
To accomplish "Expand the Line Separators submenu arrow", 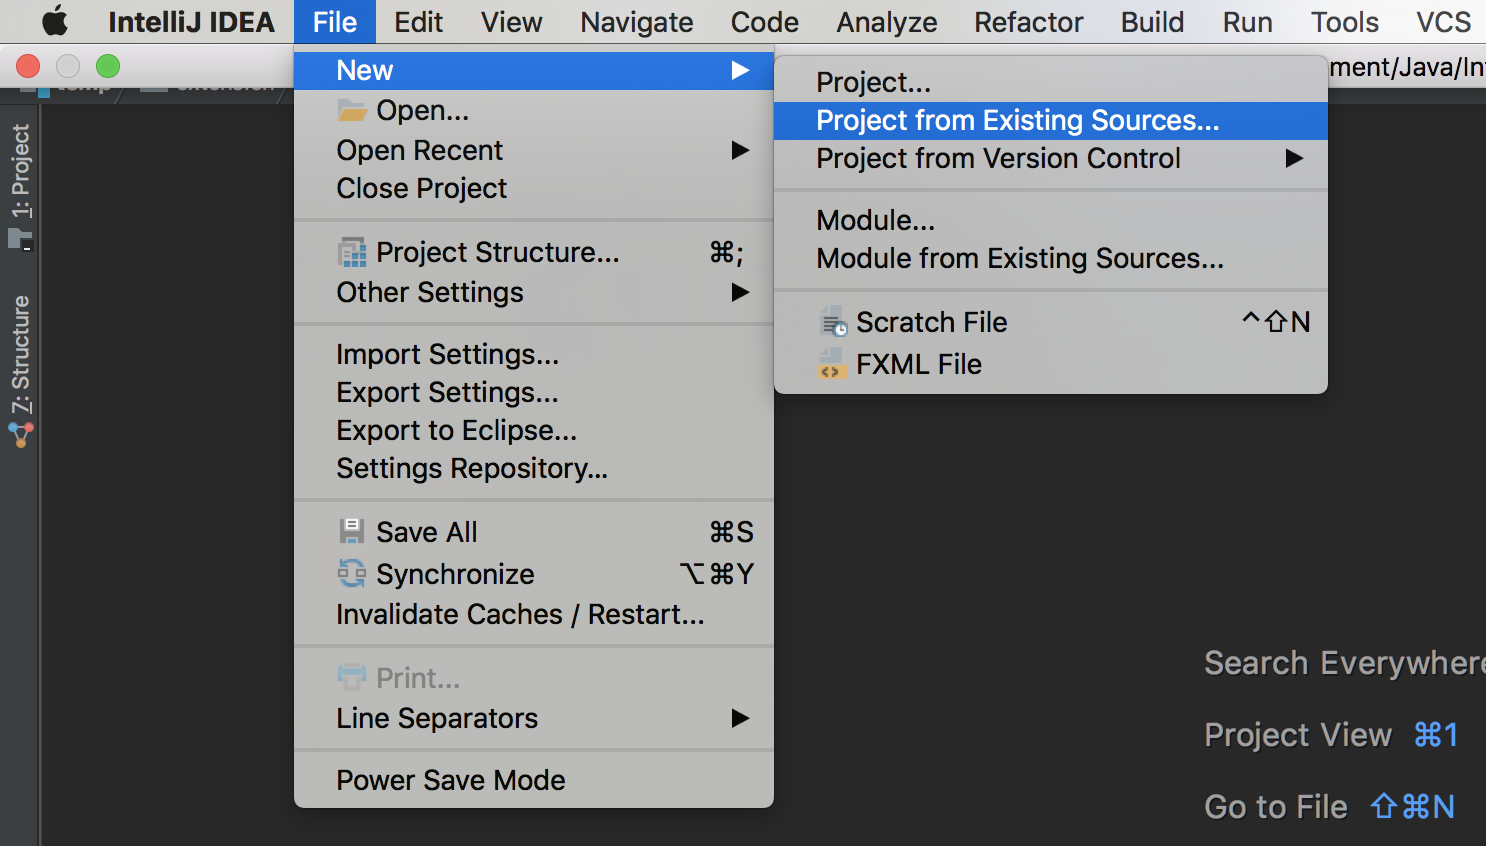I will (x=740, y=718).
